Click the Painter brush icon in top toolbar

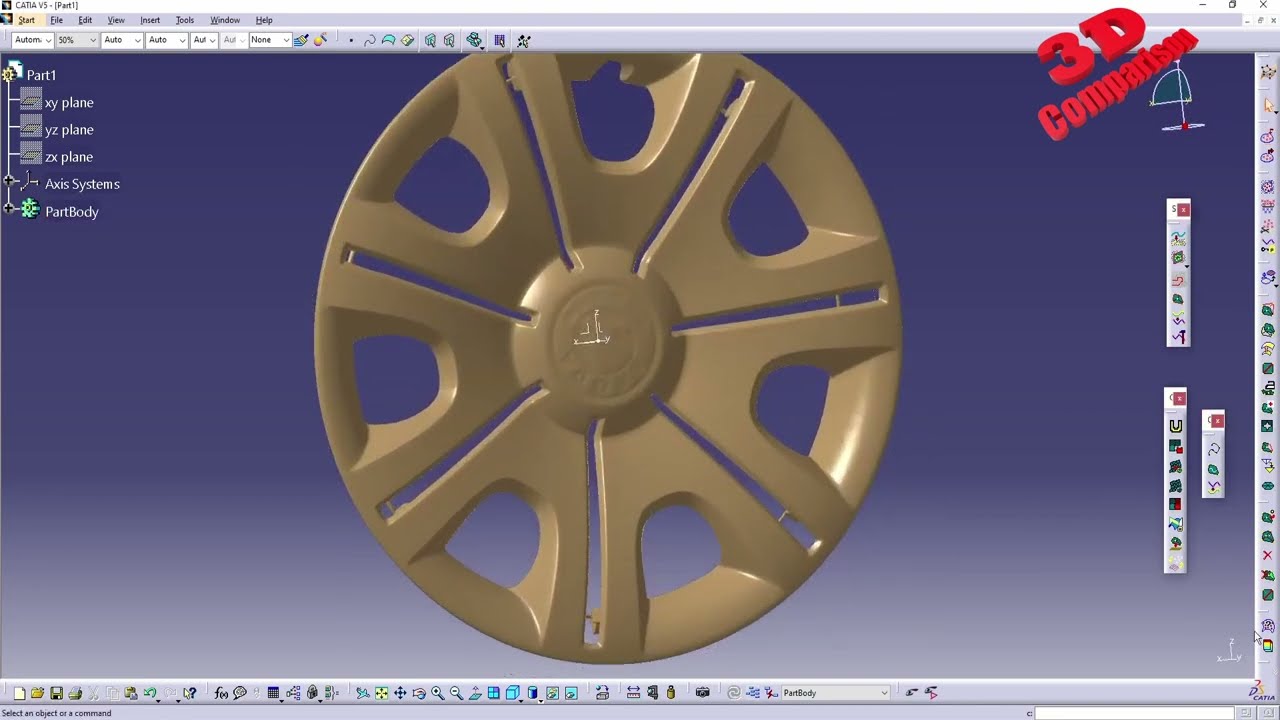point(300,40)
